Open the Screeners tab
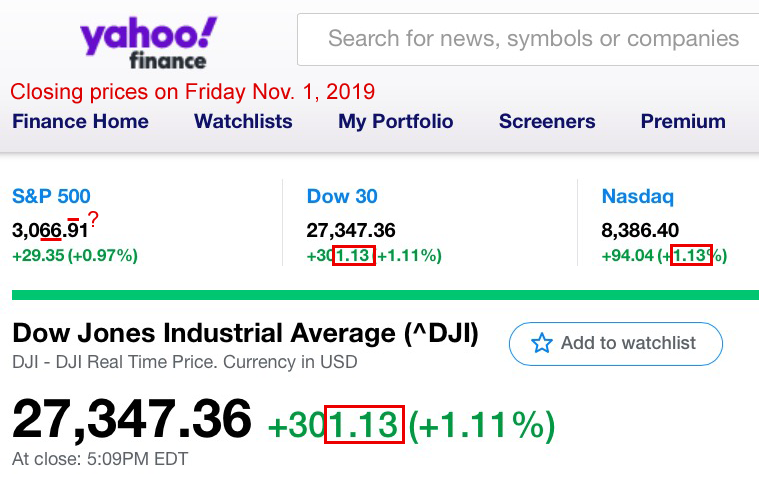The width and height of the screenshot is (759, 481). coord(547,122)
